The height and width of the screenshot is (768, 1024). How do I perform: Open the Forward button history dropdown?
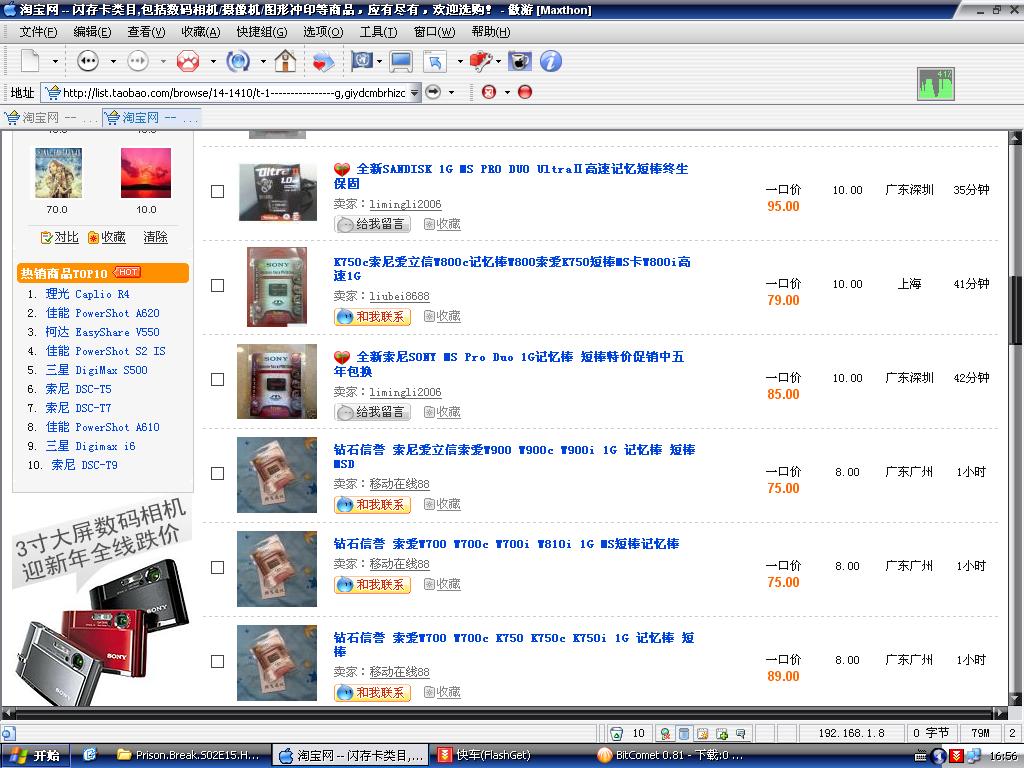[163, 61]
